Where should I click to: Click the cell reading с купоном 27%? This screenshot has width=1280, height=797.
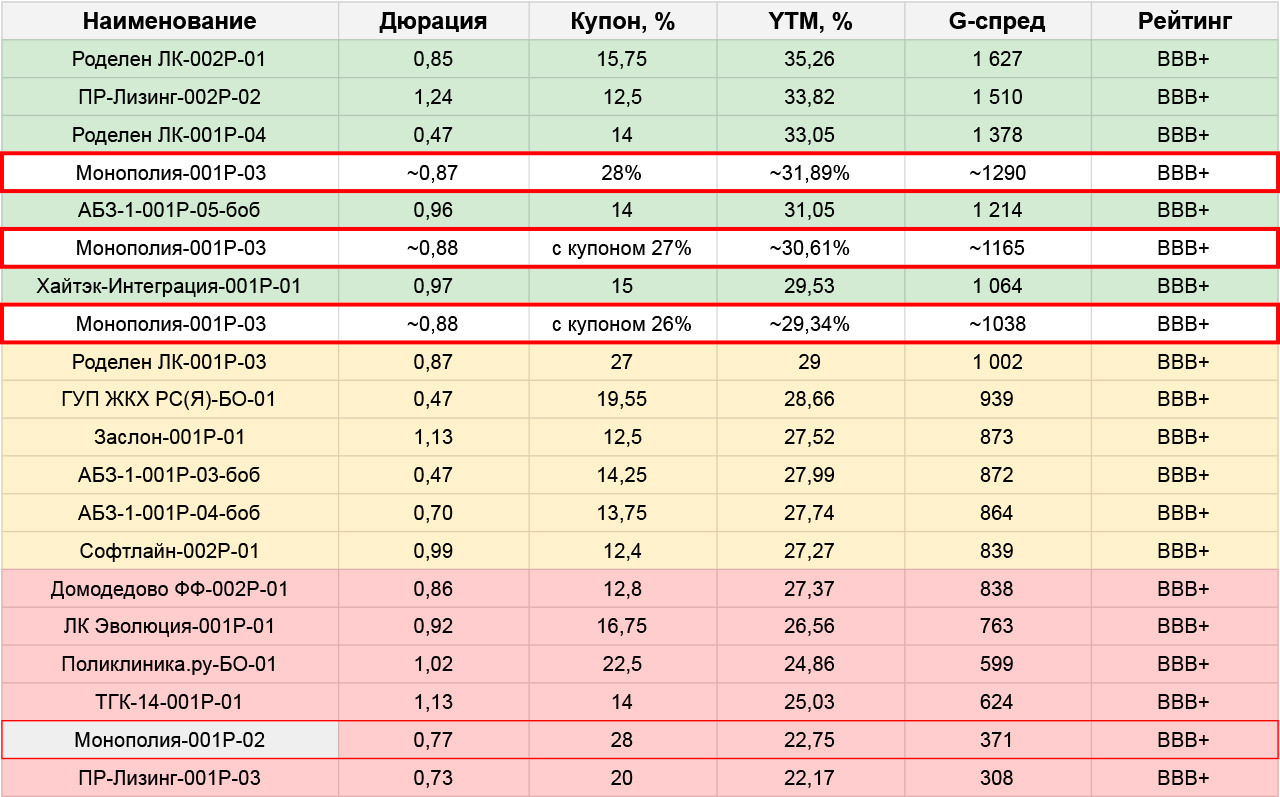(x=621, y=248)
